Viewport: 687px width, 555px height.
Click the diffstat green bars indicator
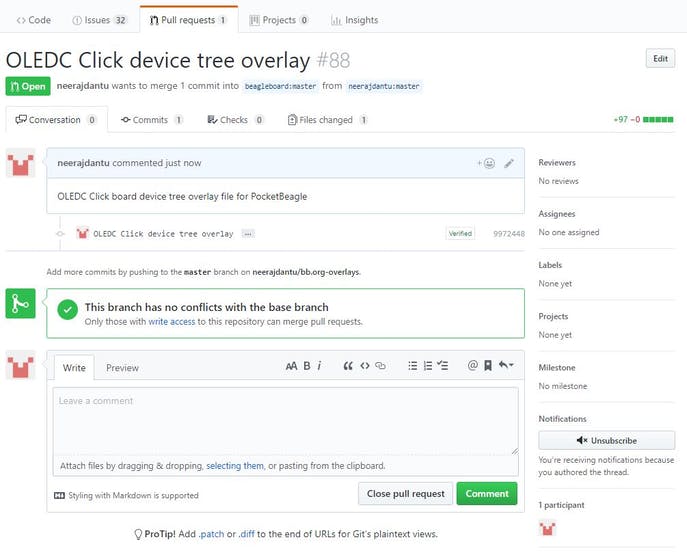(x=658, y=120)
